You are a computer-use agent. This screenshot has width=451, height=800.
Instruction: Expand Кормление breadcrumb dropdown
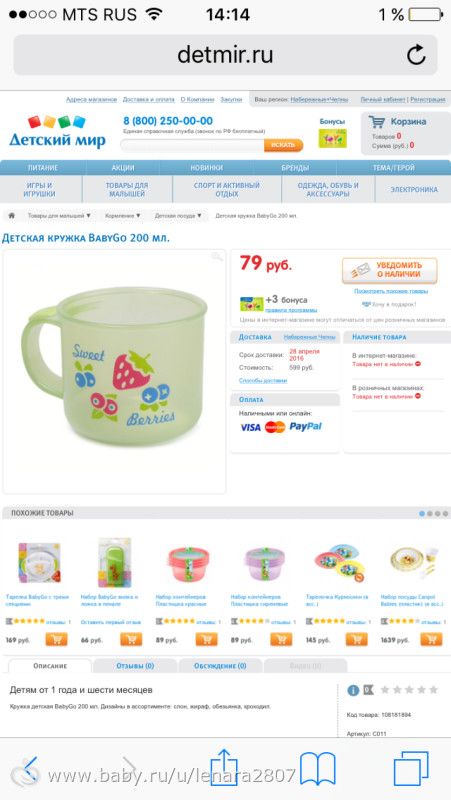[x=122, y=216]
